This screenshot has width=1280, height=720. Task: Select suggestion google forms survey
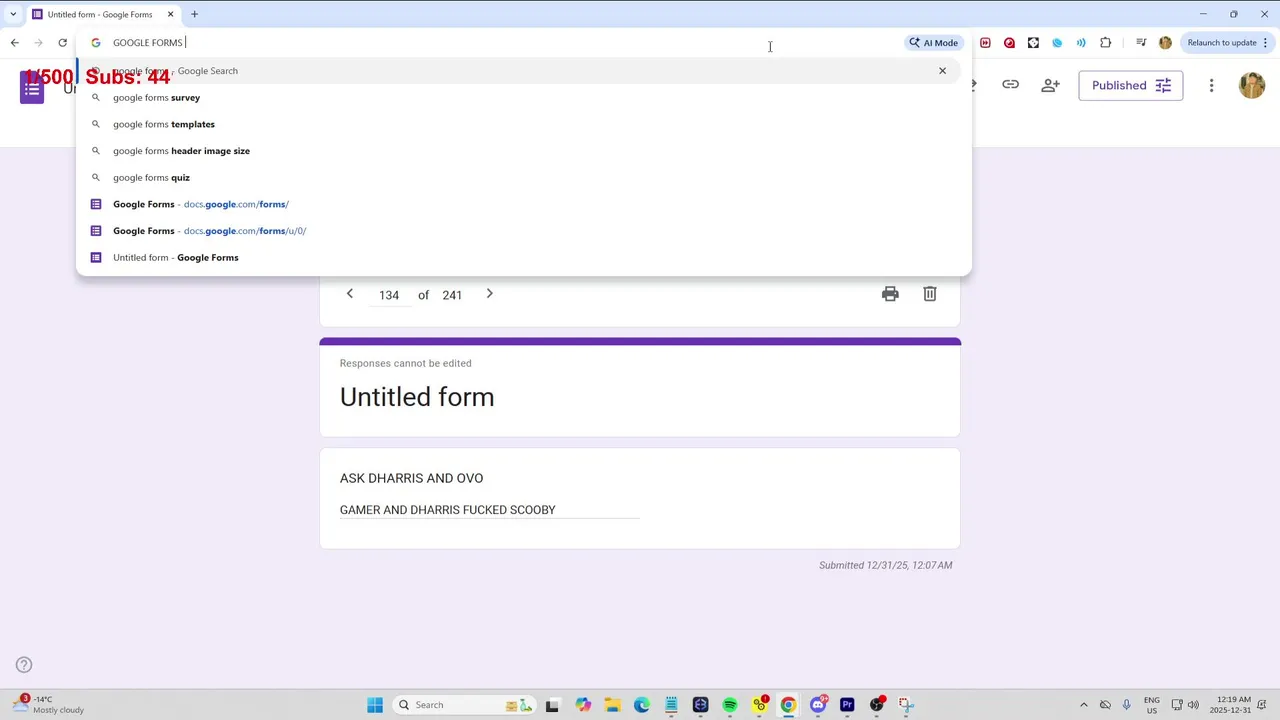pyautogui.click(x=524, y=98)
